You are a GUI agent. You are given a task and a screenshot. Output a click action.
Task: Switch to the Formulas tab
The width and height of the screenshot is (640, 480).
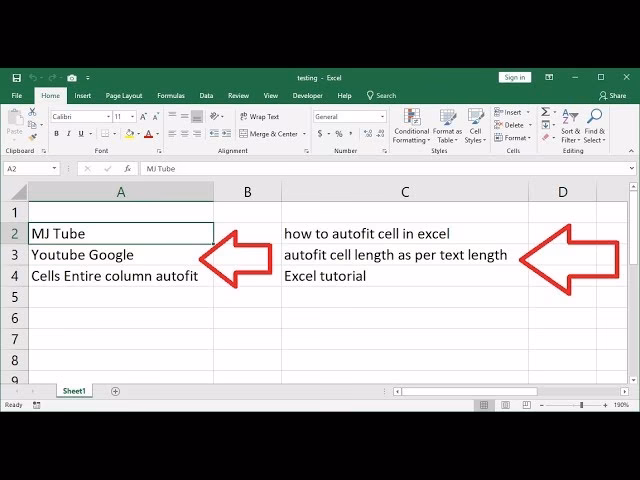pyautogui.click(x=170, y=96)
